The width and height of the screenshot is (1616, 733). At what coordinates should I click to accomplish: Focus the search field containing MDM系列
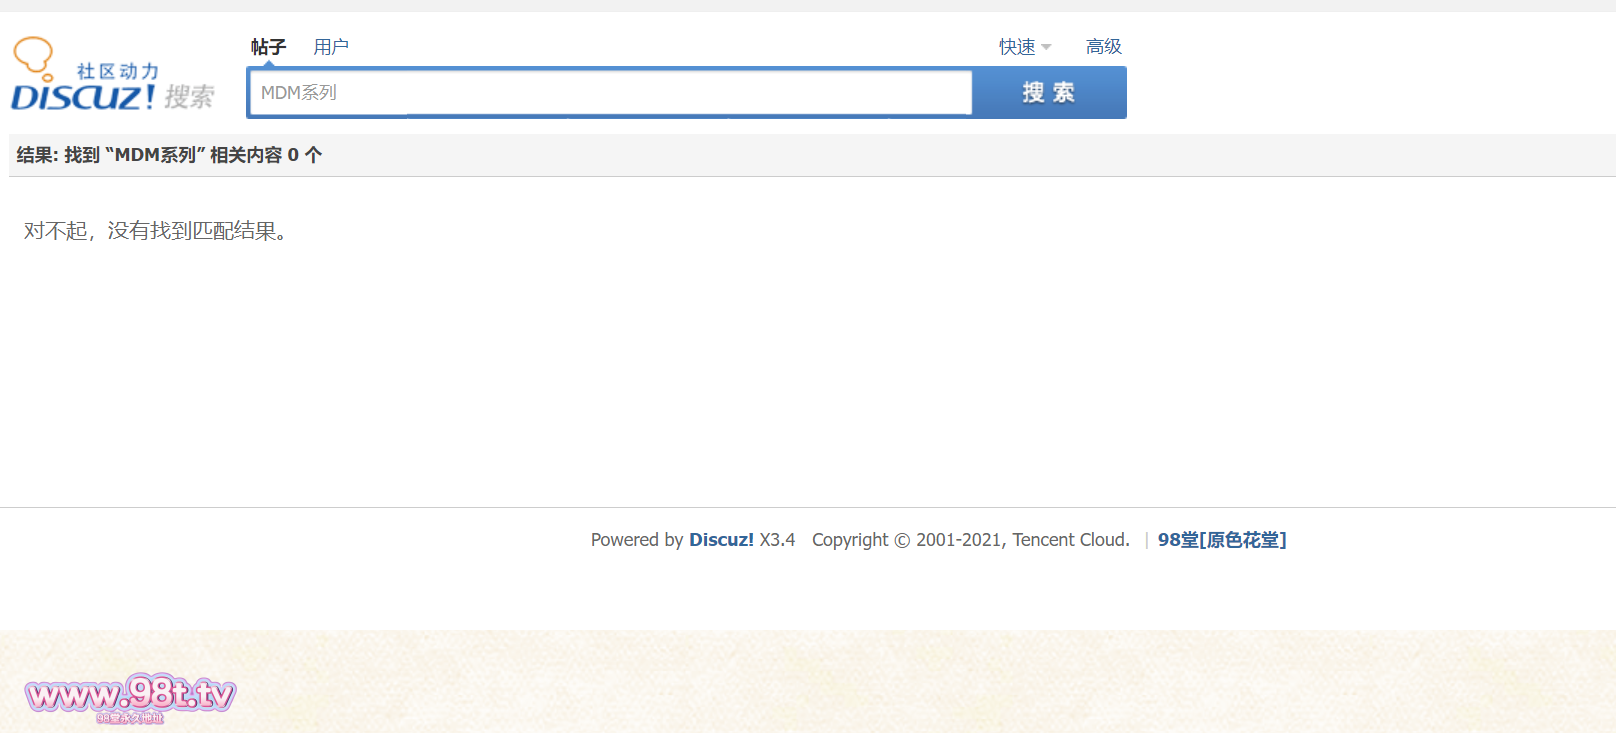coord(610,93)
